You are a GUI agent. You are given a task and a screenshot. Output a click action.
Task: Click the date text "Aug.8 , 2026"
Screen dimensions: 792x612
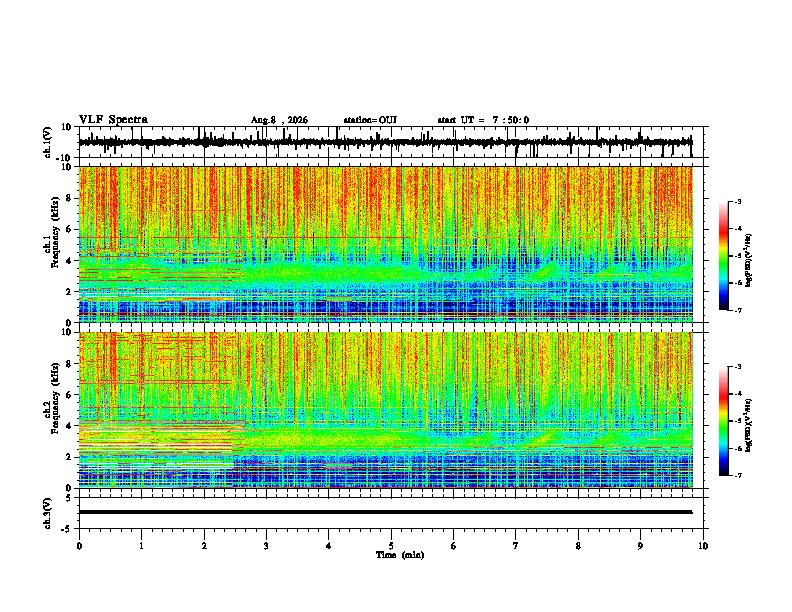coord(279,120)
